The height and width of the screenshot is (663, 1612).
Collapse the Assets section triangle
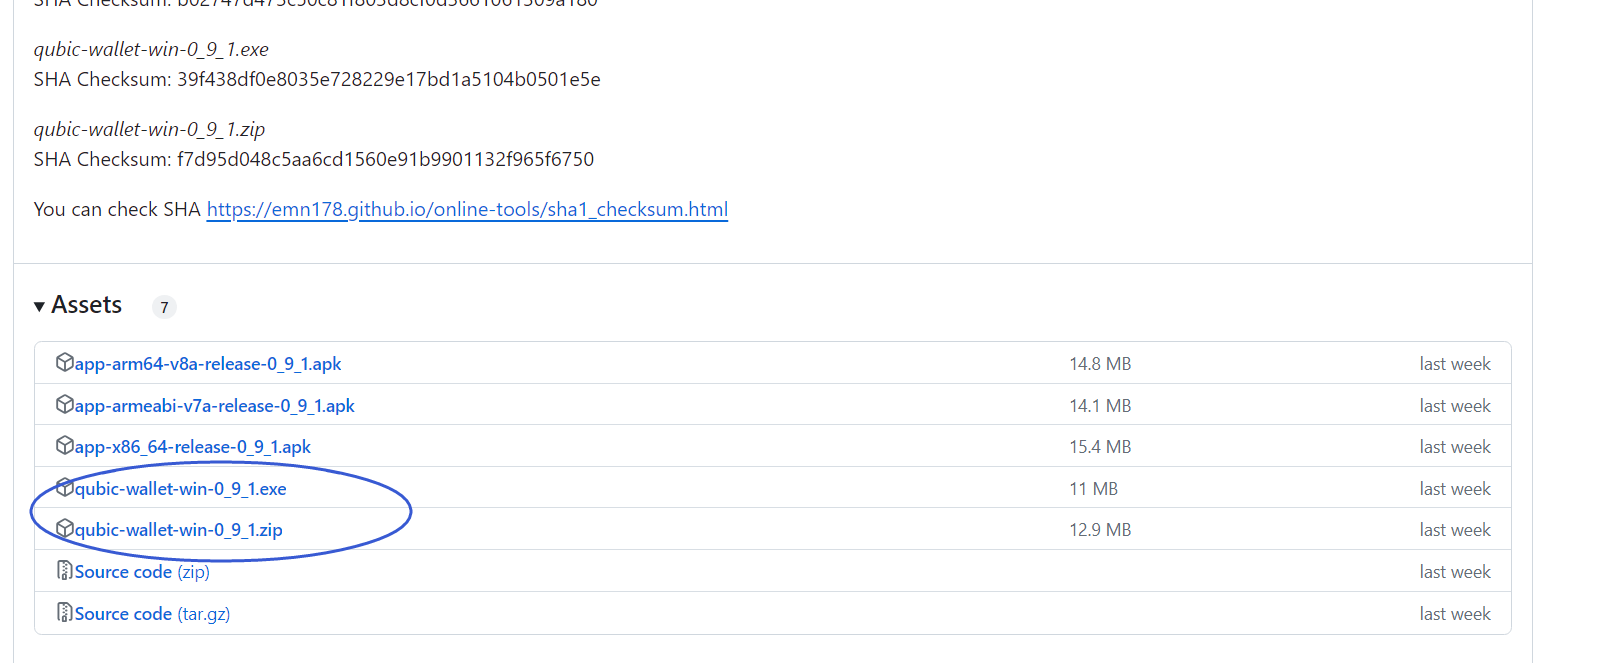point(39,307)
